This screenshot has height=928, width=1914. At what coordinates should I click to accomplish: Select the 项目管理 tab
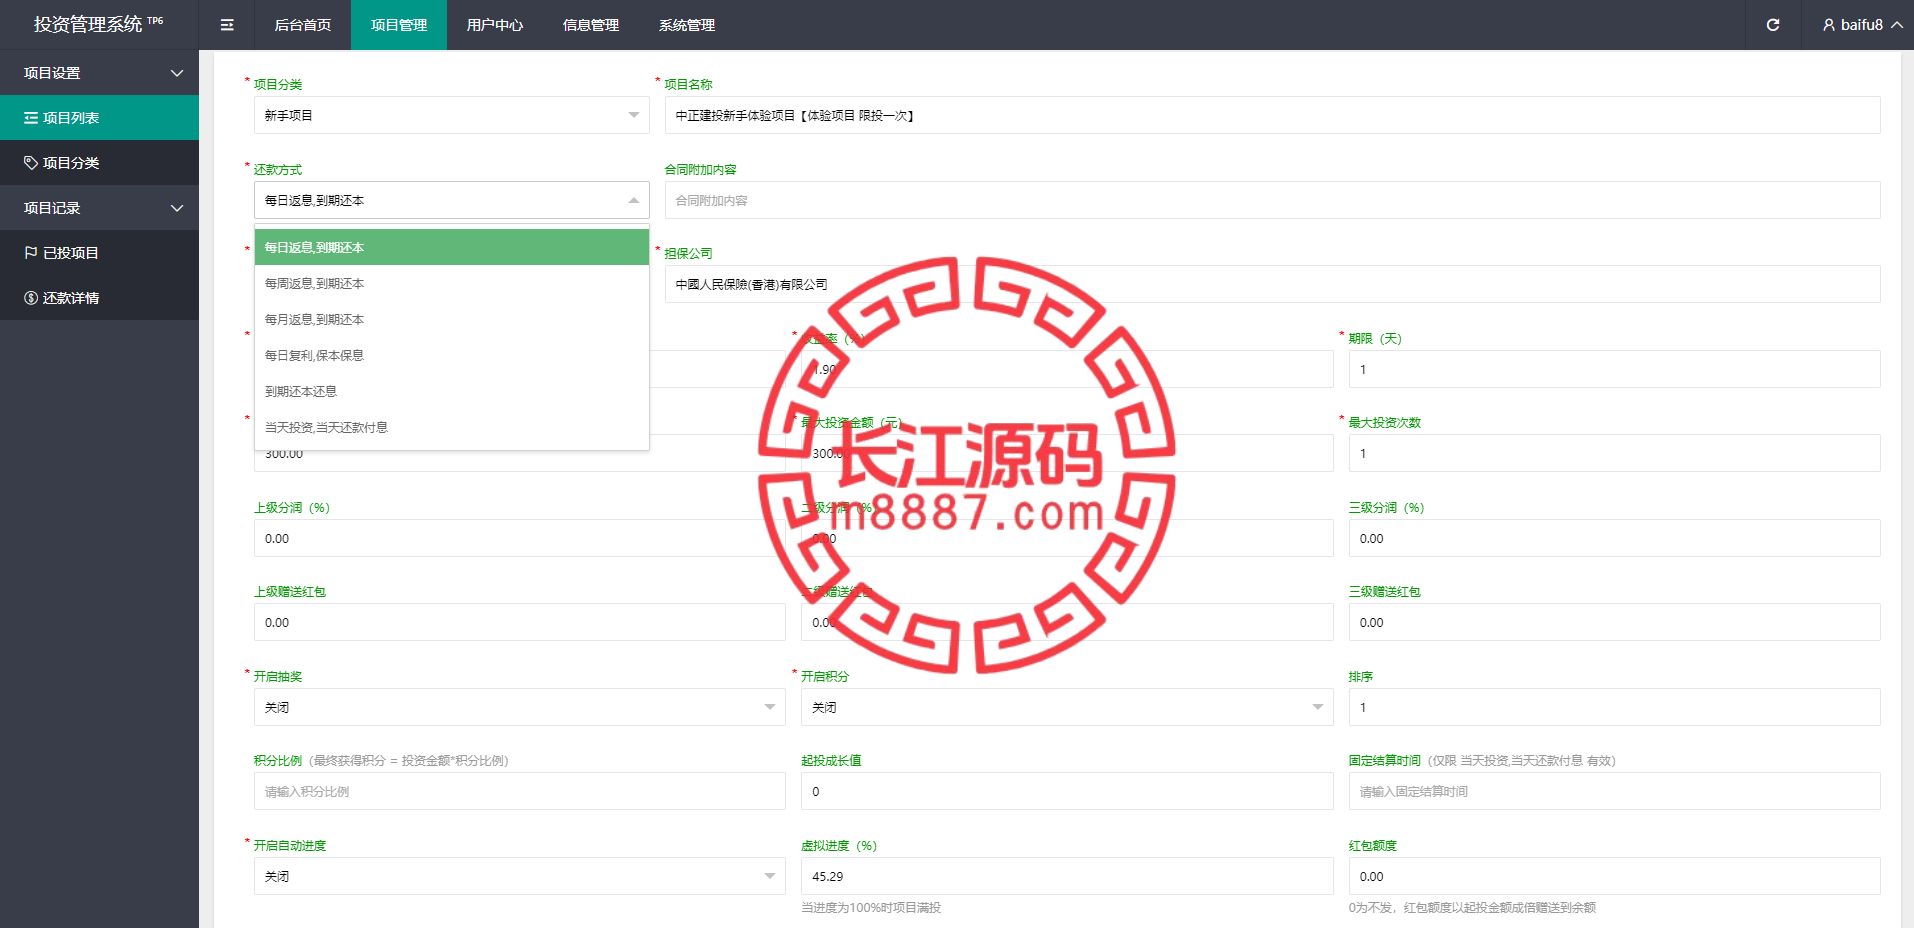pos(399,25)
